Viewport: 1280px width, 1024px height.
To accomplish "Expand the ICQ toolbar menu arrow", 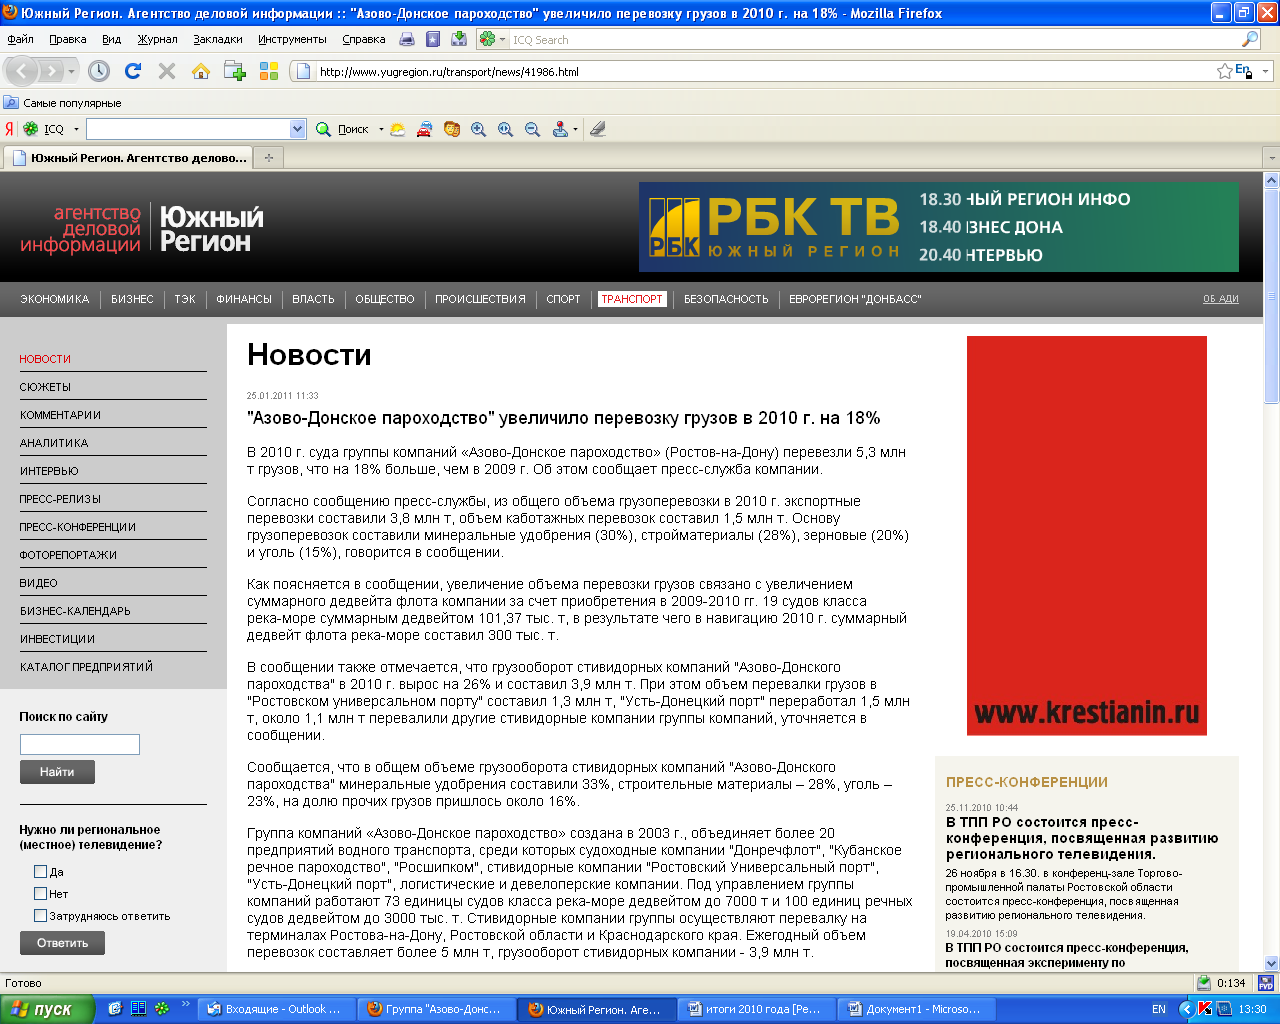I will pos(76,129).
